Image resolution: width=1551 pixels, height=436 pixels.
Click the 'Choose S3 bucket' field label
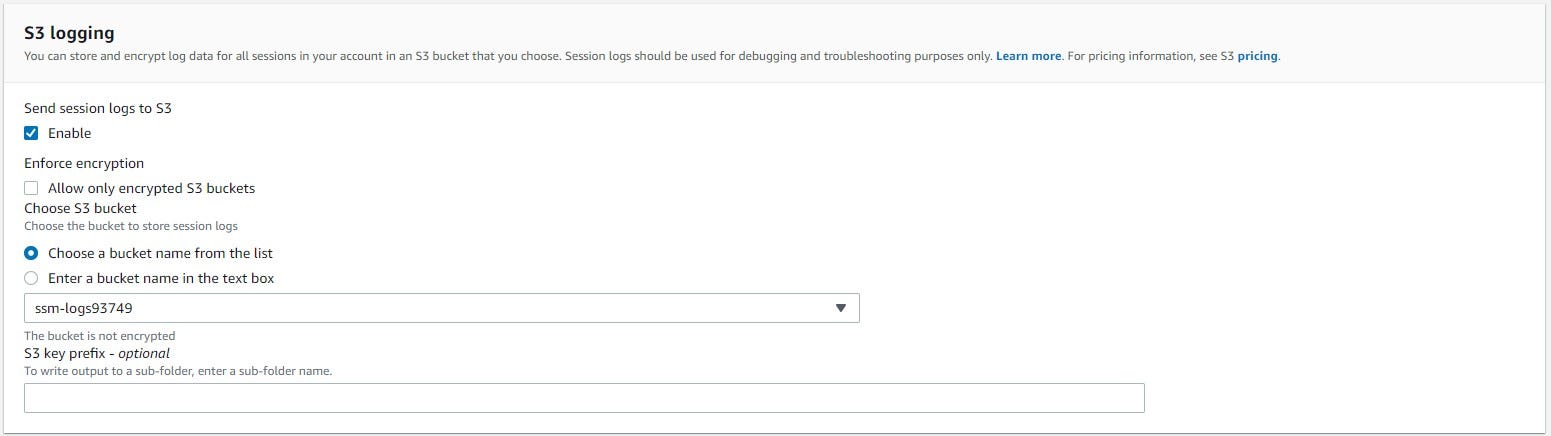80,208
